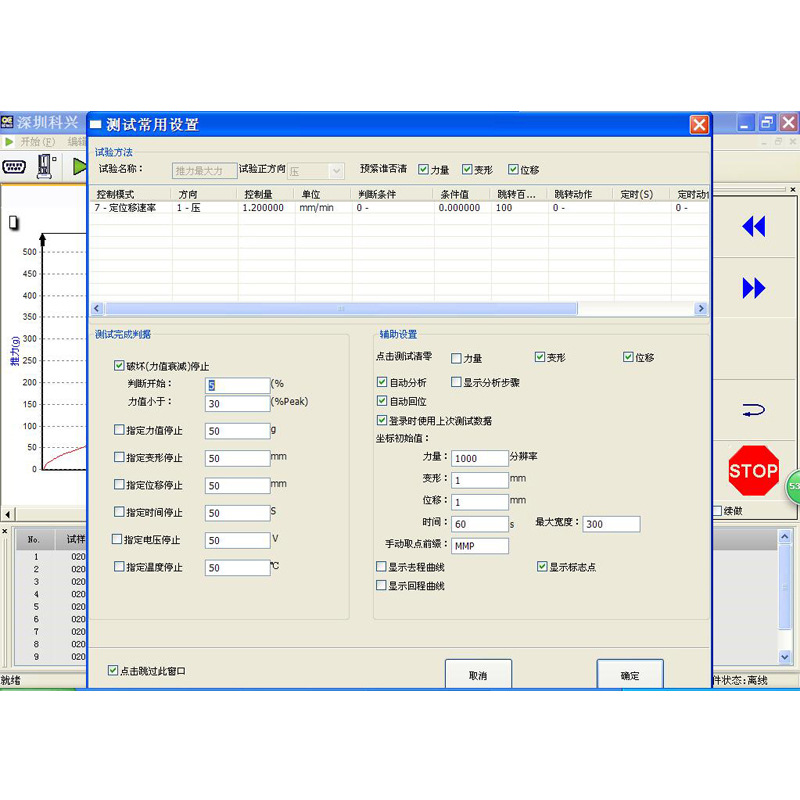This screenshot has width=800, height=800.
Task: Enable 指定电压停止 checkbox
Action: point(117,539)
